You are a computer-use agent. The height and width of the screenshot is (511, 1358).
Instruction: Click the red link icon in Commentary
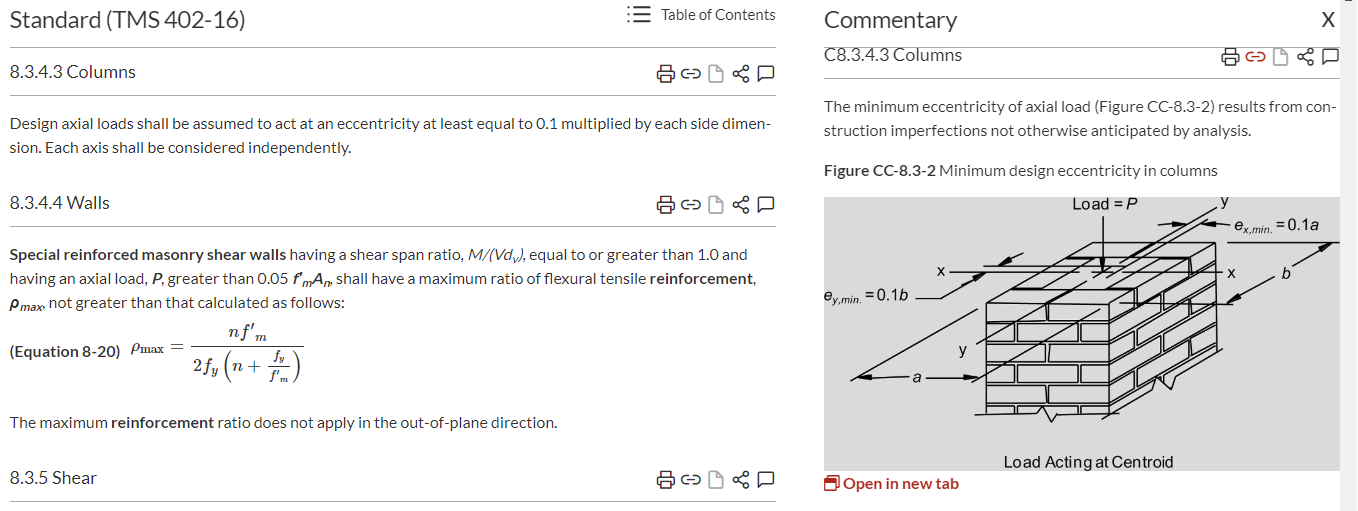click(x=1254, y=58)
